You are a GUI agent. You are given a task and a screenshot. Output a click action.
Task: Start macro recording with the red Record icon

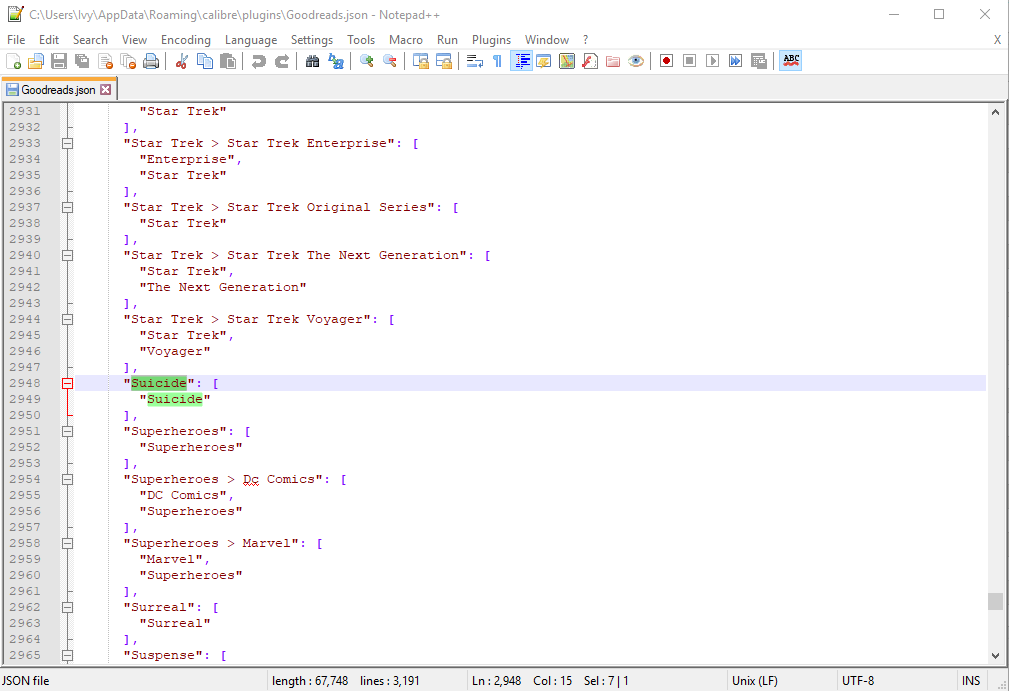pos(666,61)
